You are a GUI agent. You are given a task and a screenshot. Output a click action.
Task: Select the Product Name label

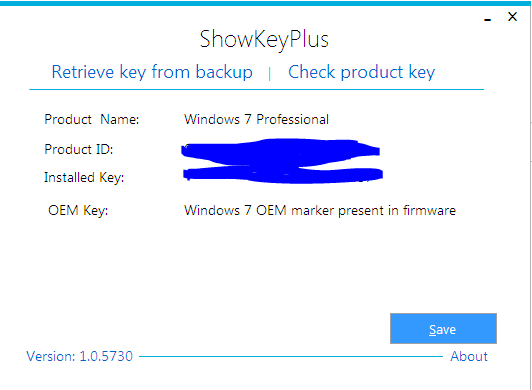(x=92, y=119)
